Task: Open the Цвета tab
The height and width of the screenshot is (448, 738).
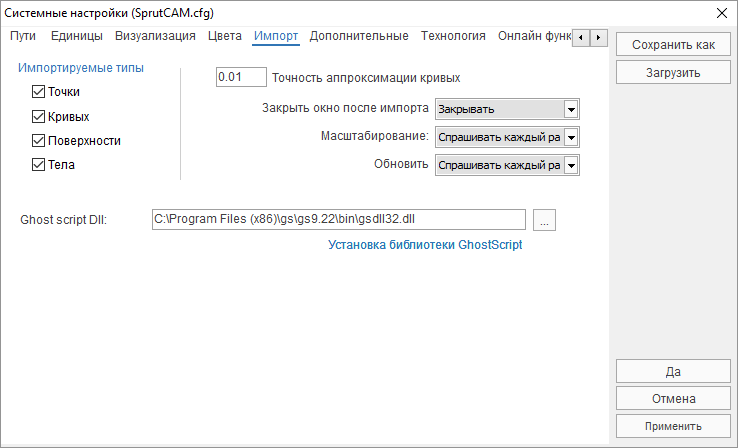Action: (x=225, y=36)
